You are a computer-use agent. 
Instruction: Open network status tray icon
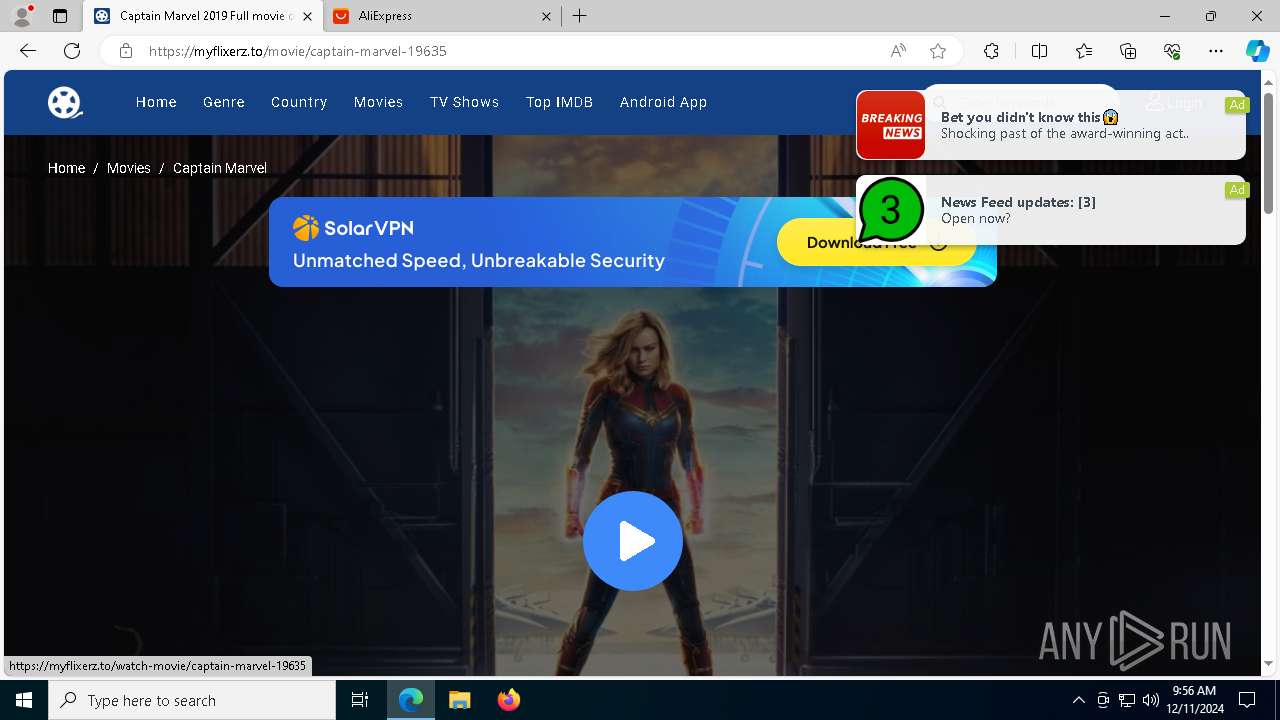click(1127, 700)
